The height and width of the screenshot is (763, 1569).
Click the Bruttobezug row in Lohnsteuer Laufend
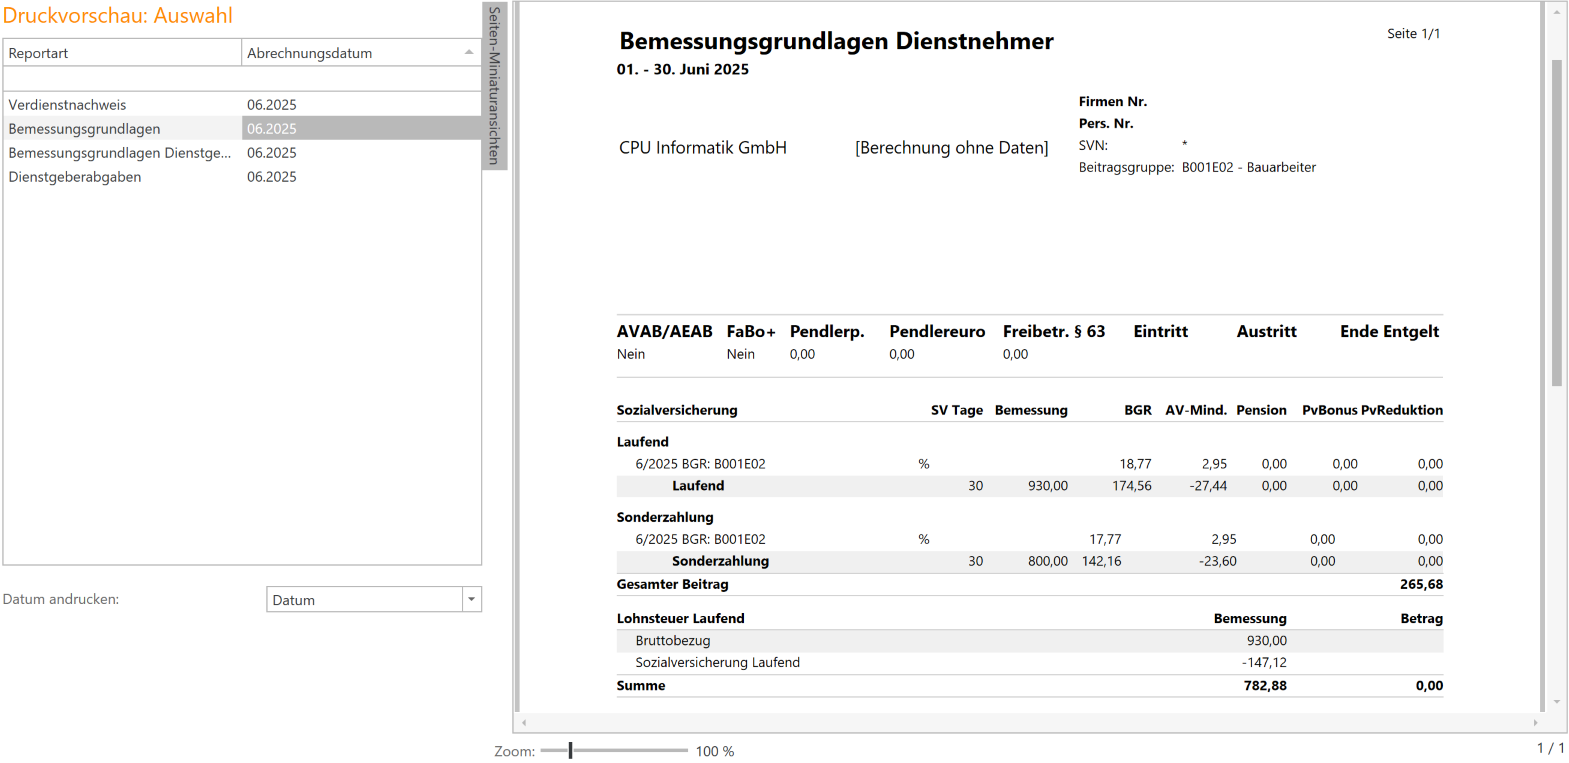click(1029, 640)
